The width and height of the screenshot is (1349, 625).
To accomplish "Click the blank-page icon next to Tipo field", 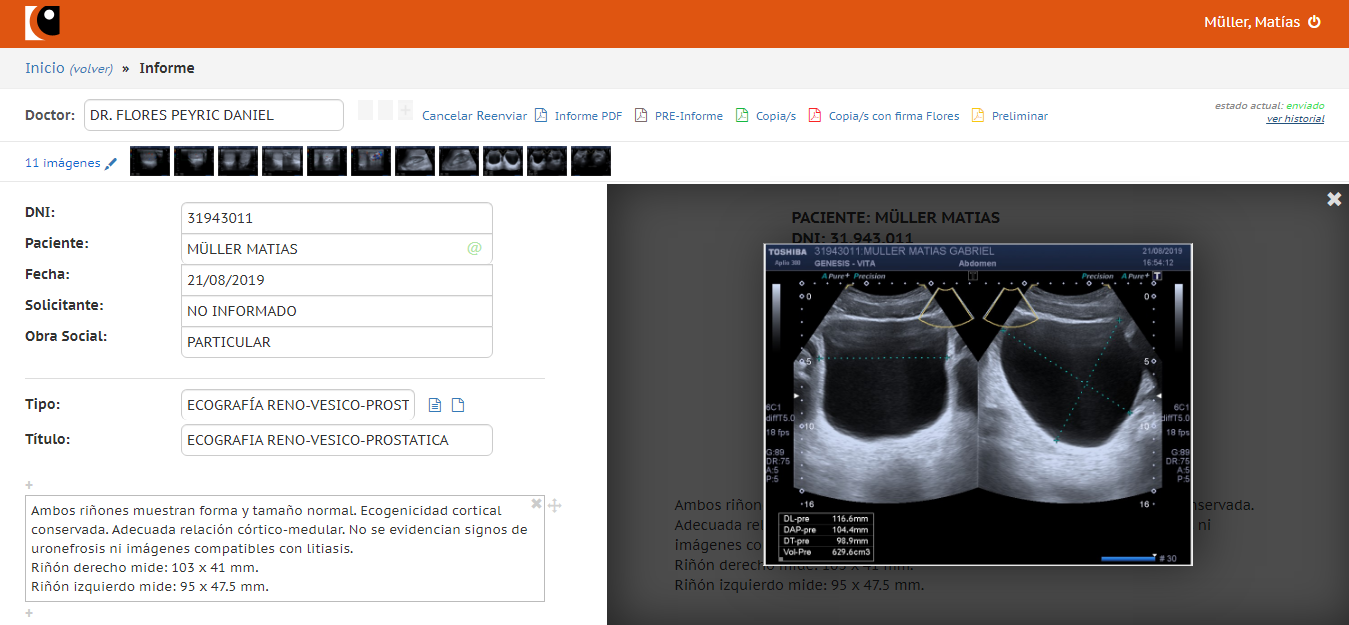I will point(458,405).
